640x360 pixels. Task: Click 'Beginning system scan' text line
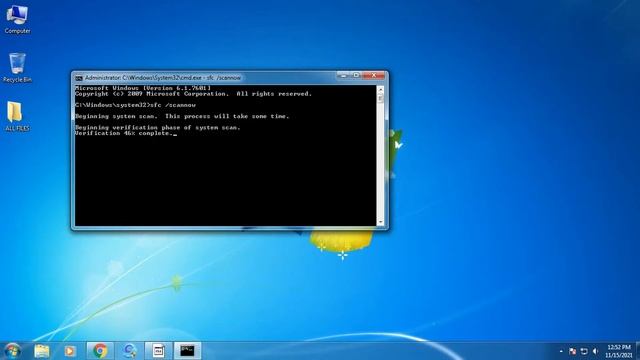(x=182, y=116)
